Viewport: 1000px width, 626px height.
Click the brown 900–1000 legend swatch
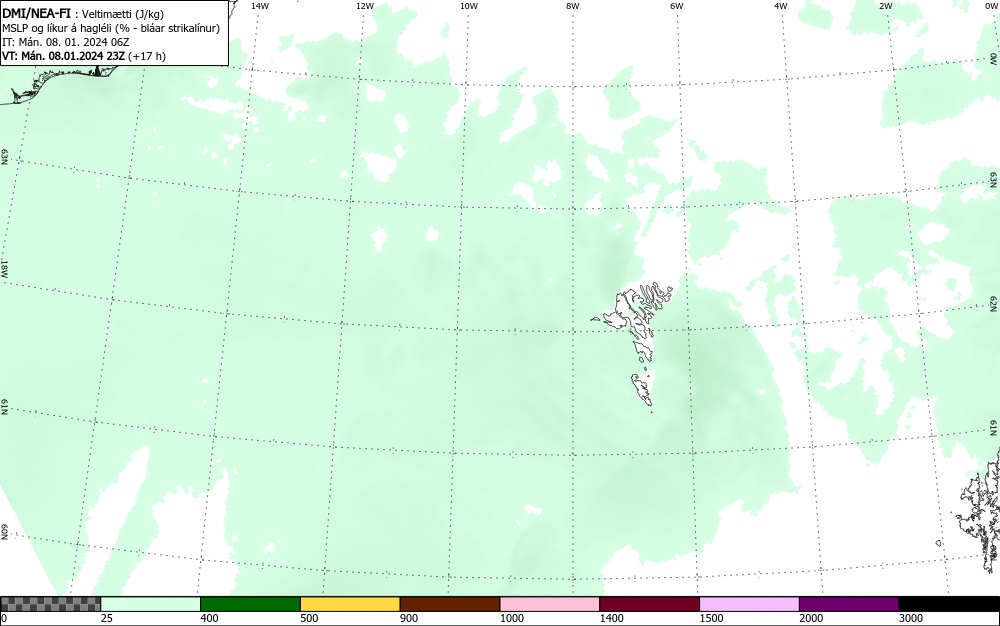(450, 604)
